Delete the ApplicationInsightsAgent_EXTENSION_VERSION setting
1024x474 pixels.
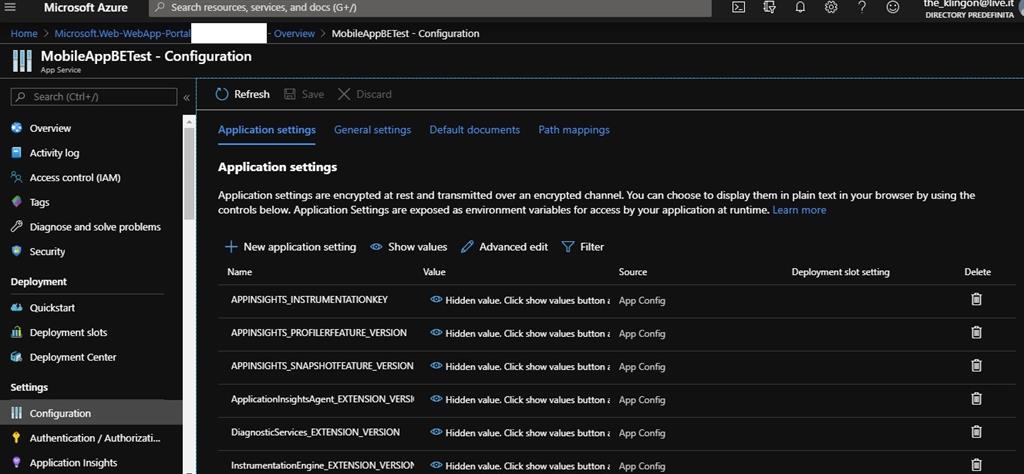tap(976, 398)
